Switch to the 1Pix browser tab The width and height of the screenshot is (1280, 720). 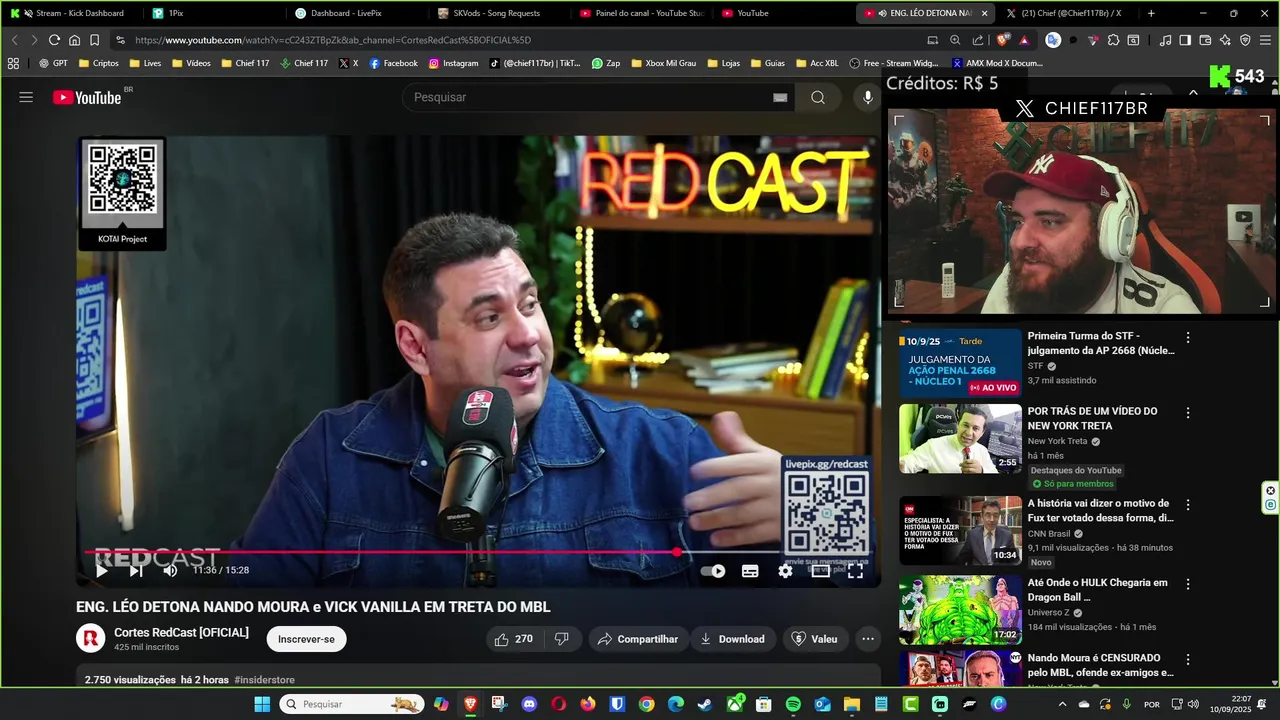214,13
